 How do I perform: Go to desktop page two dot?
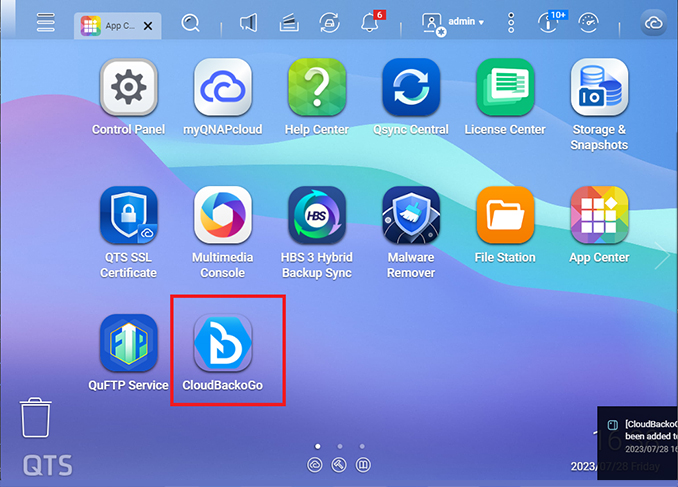point(340,446)
